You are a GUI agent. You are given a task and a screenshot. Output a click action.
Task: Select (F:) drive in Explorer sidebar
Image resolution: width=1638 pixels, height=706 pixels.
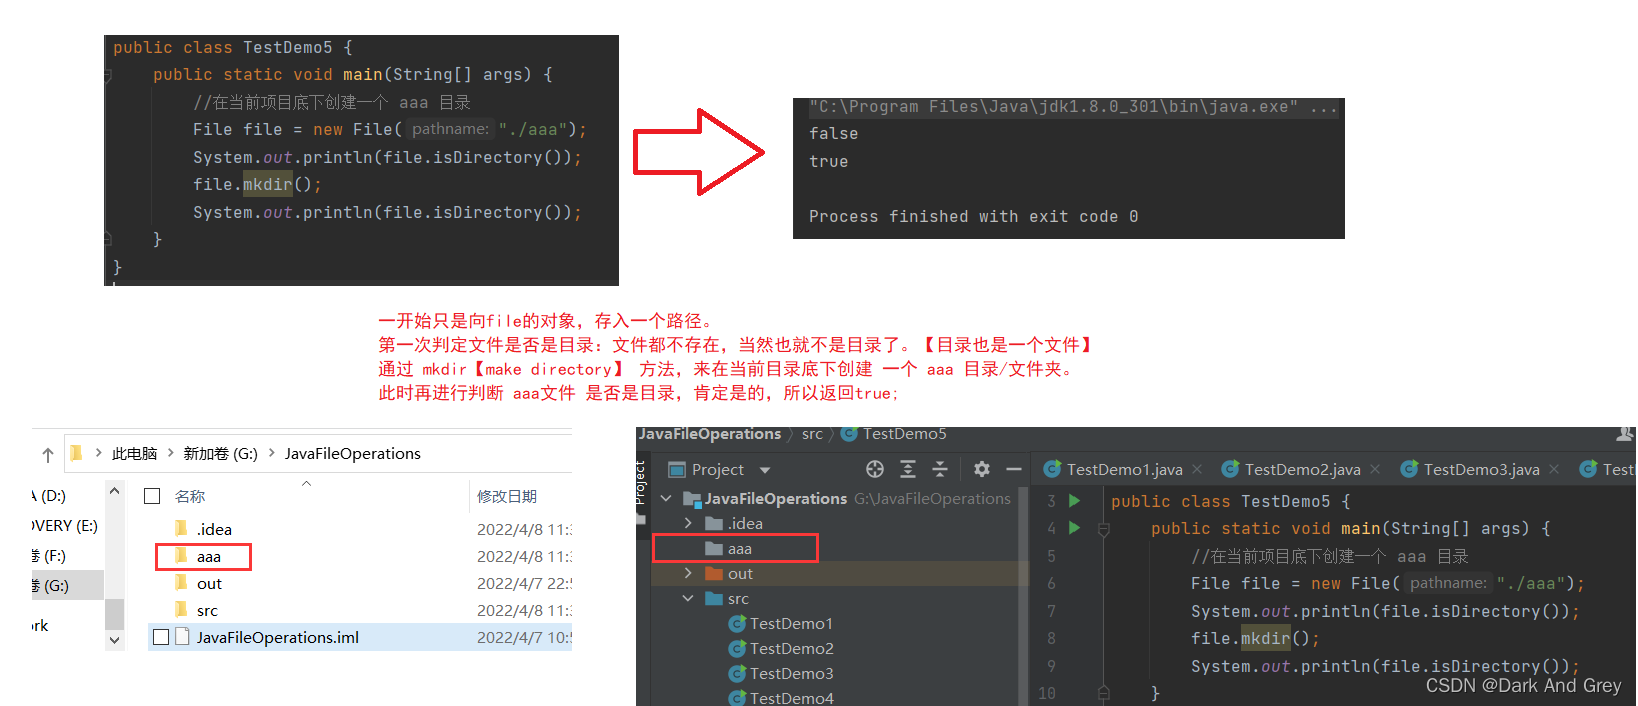pyautogui.click(x=51, y=556)
